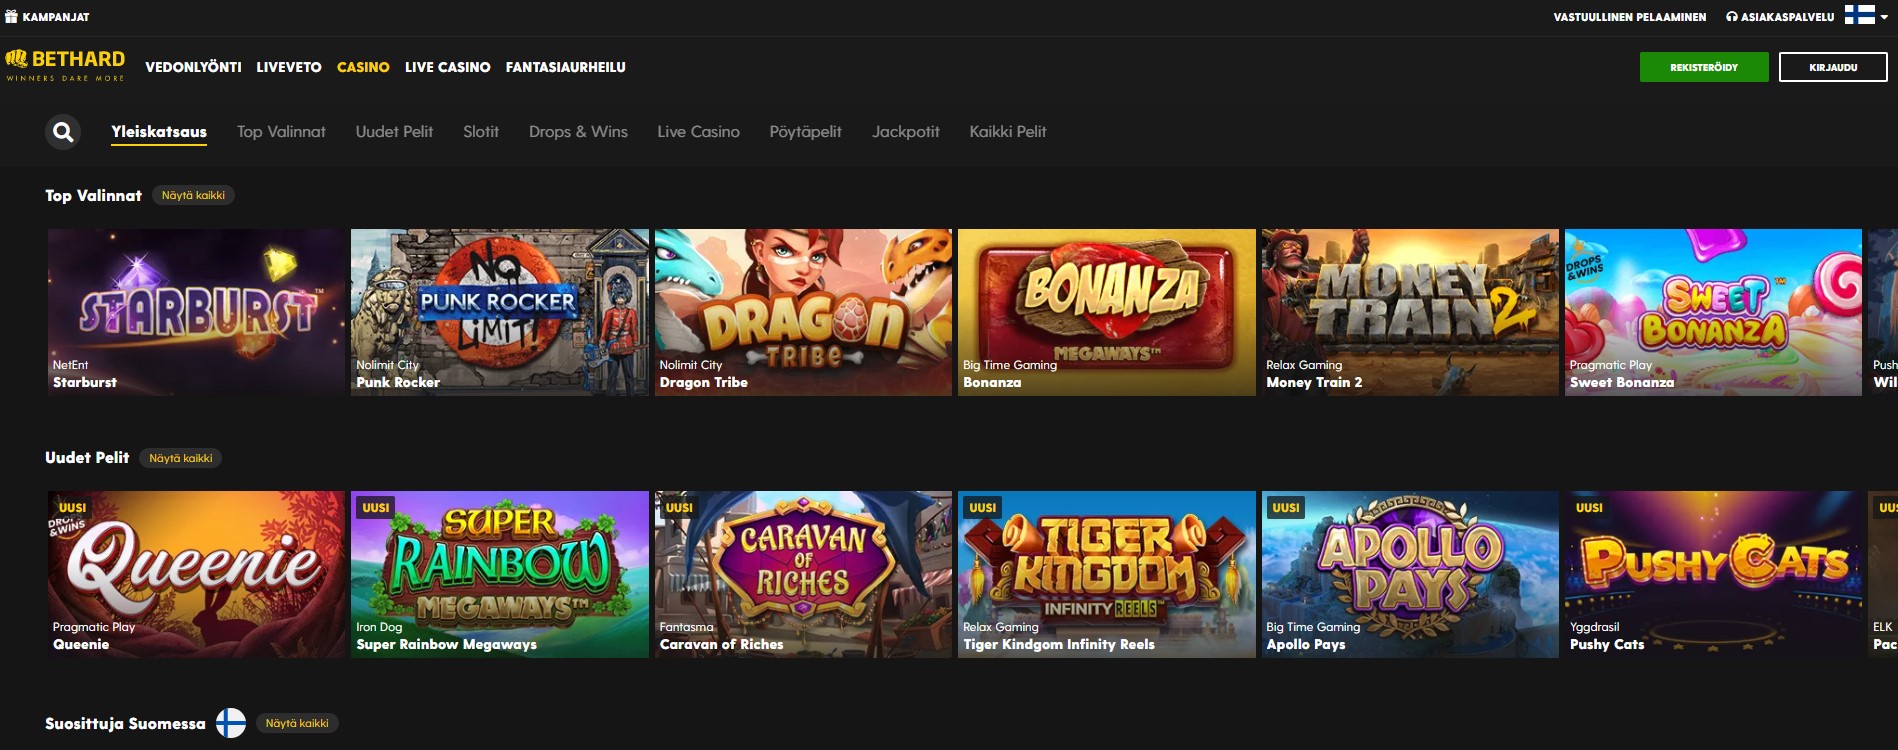Screen dimensions: 1898x750
Task: Open the Pushy Cats game thumbnail
Action: click(1713, 574)
